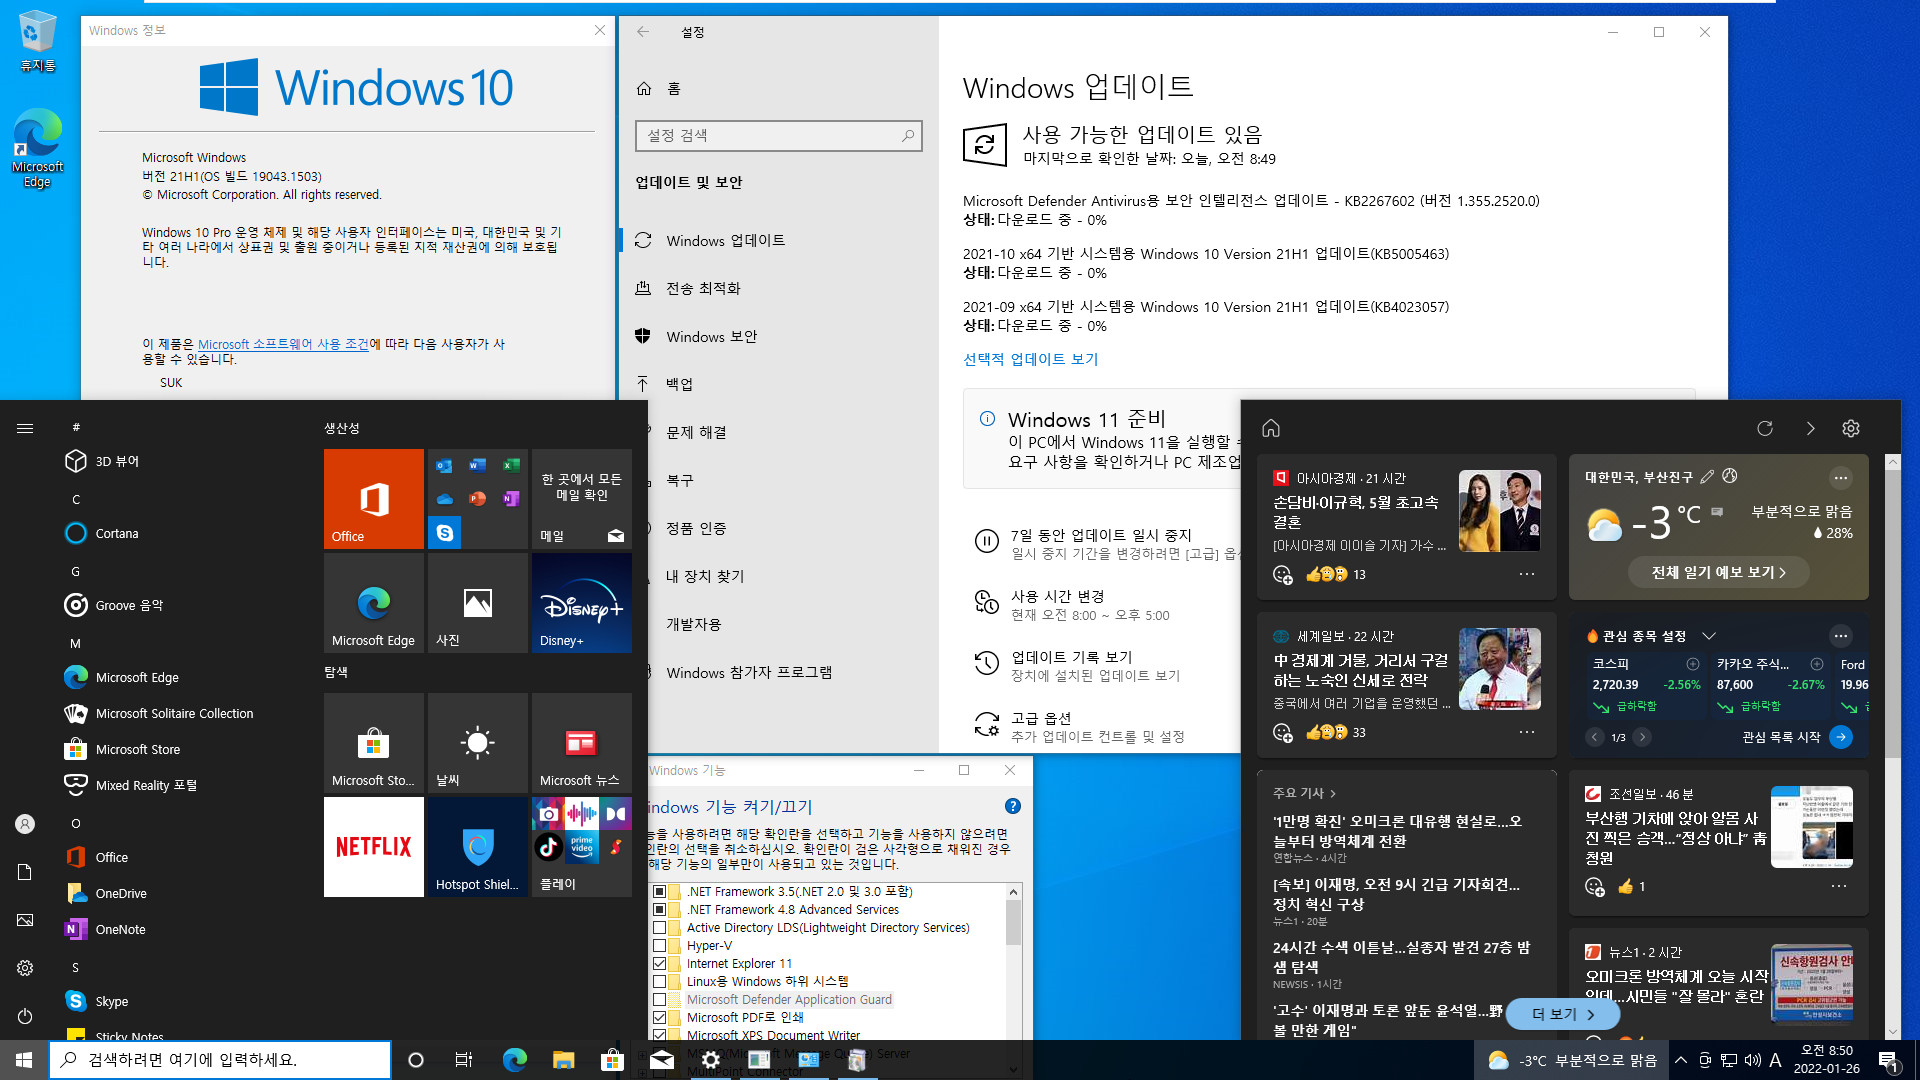Enable Linux용 Windows 하위 시스템 checkbox
Viewport: 1920px width, 1080px height.
659,981
